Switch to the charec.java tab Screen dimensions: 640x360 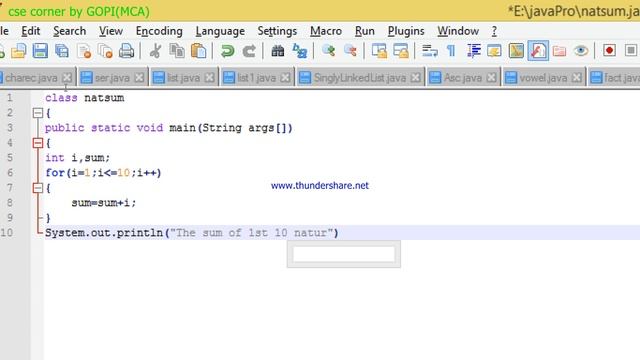tap(31, 78)
